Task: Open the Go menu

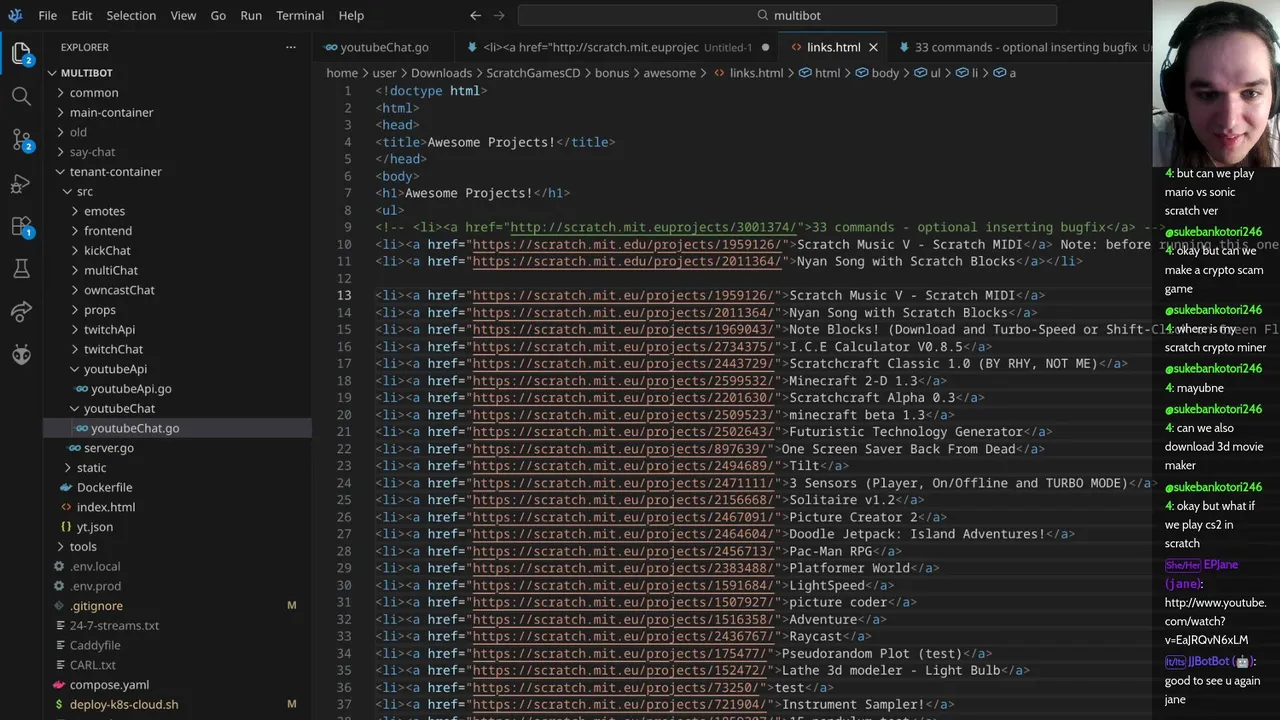Action: click(218, 15)
